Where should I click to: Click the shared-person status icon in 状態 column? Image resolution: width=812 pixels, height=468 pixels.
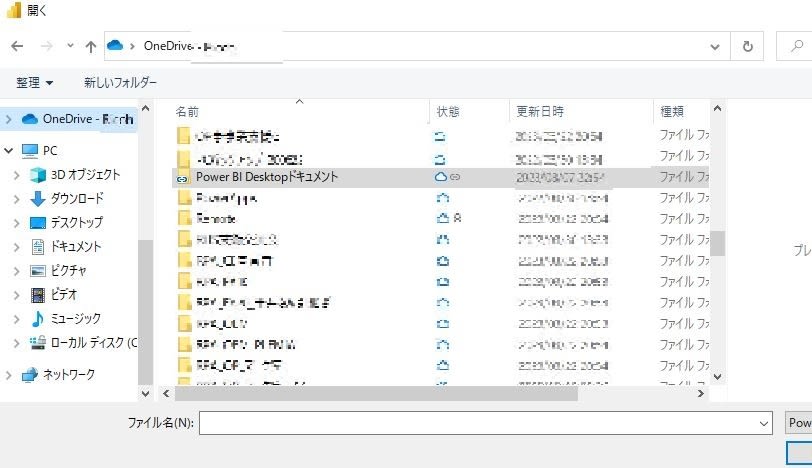point(457,218)
